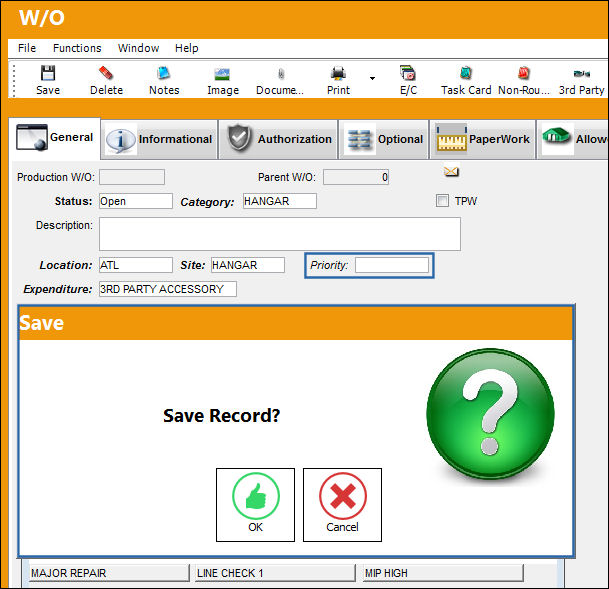Click the empty Priority field
Viewport: 609px width, 589px height.
tap(392, 265)
